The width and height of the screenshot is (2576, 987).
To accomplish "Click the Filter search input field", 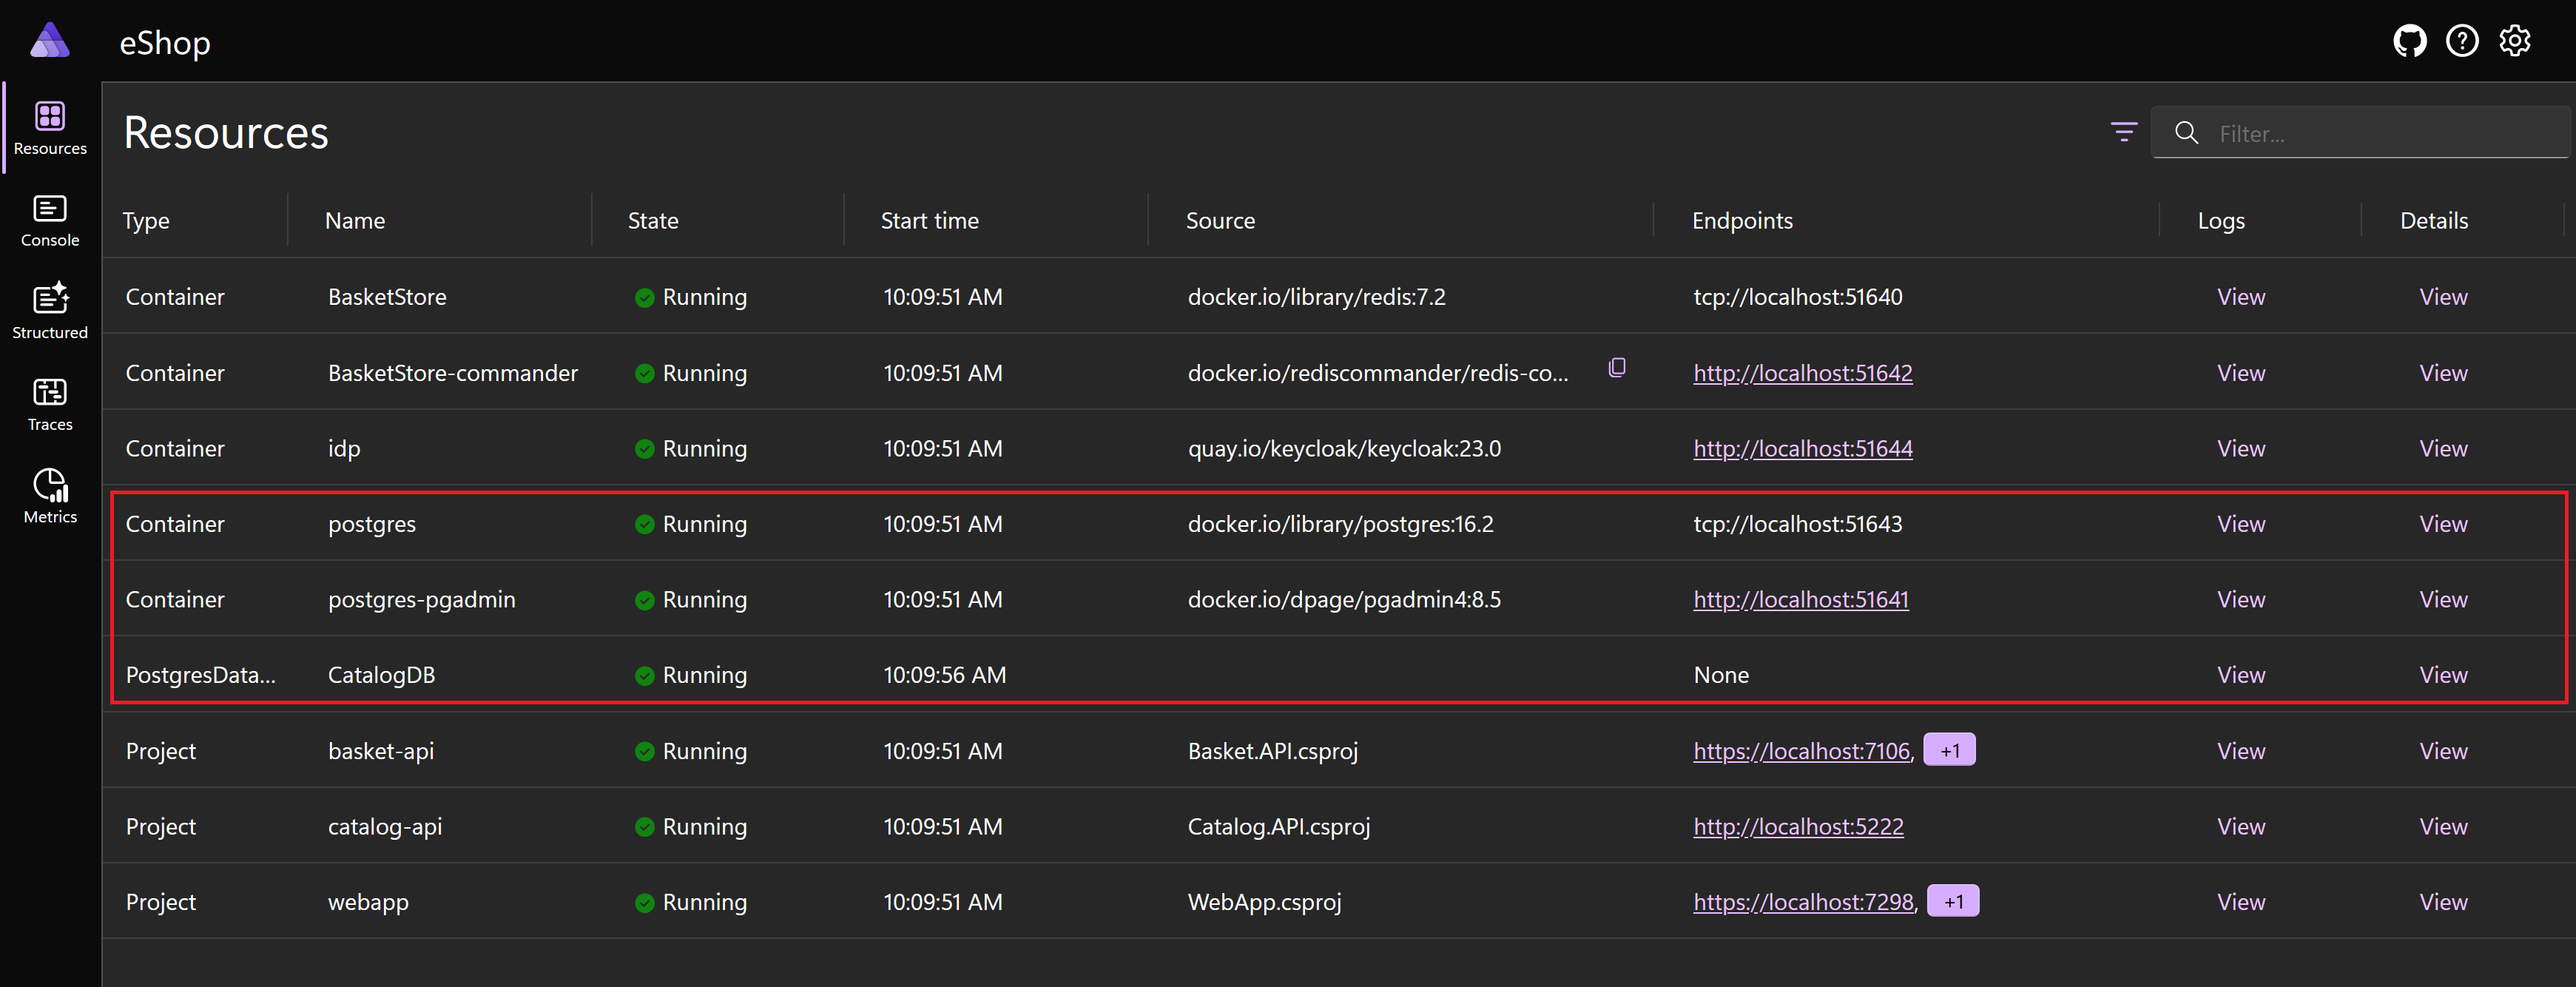I will click(x=2360, y=133).
